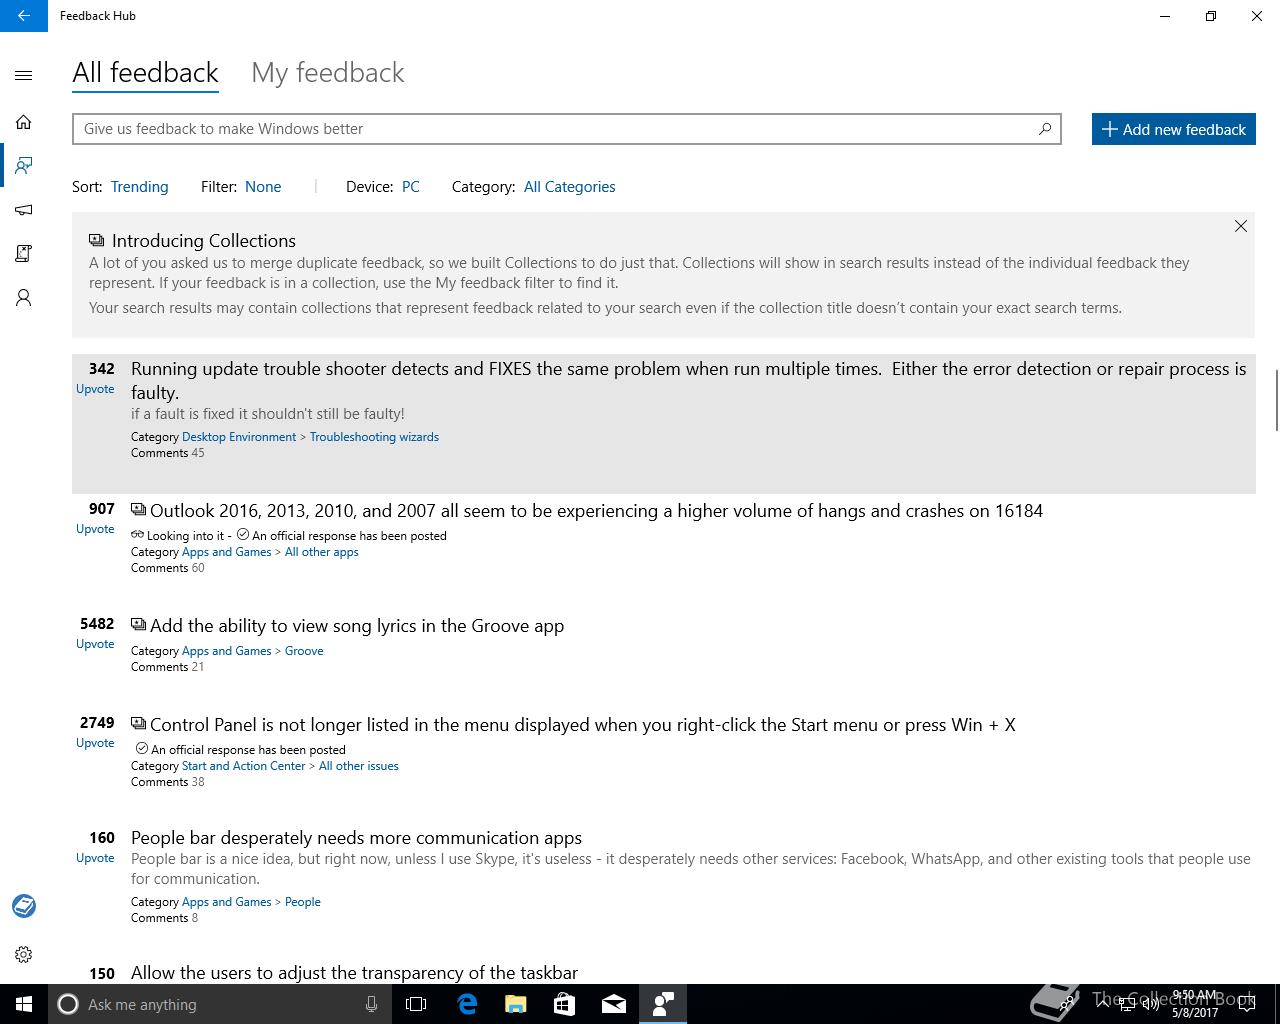Open taskbar transparency feedback title
Image resolution: width=1280 pixels, height=1024 pixels.
(x=354, y=973)
